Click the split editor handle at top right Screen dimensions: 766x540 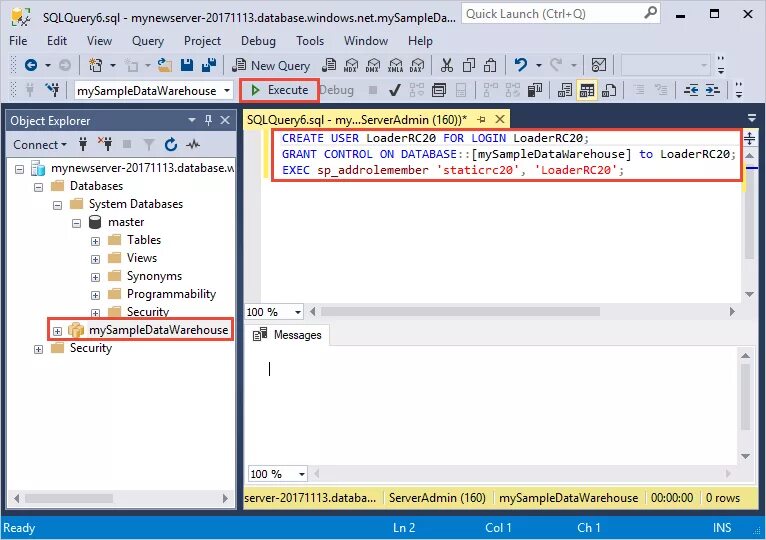click(749, 138)
